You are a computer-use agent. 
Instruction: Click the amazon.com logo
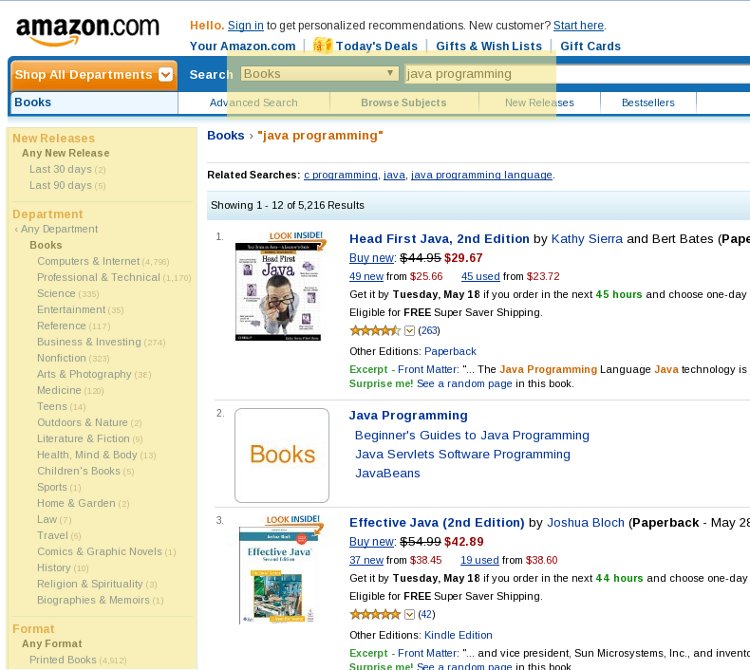(88, 32)
